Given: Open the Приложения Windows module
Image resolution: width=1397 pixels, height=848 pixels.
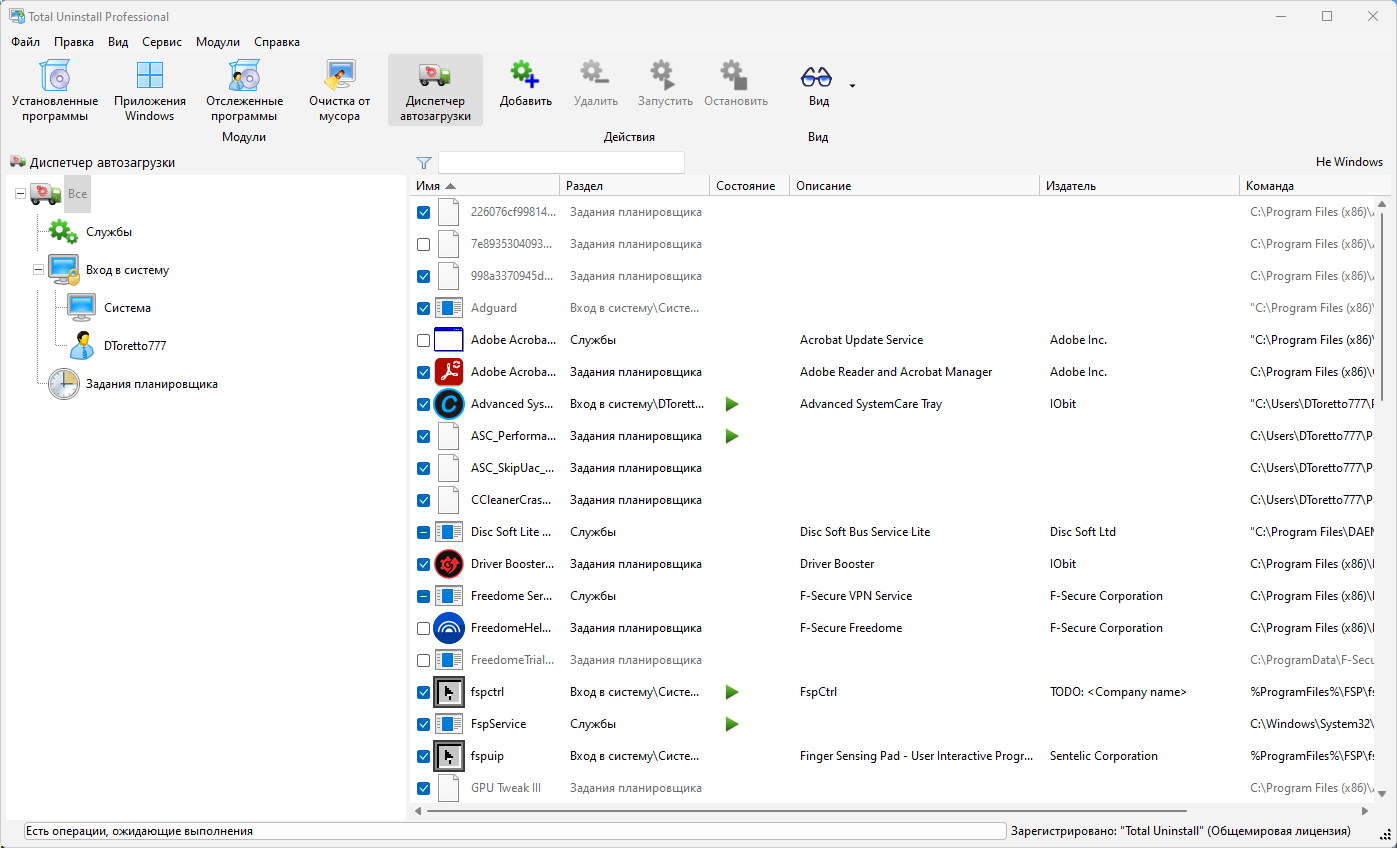Looking at the screenshot, I should 150,90.
